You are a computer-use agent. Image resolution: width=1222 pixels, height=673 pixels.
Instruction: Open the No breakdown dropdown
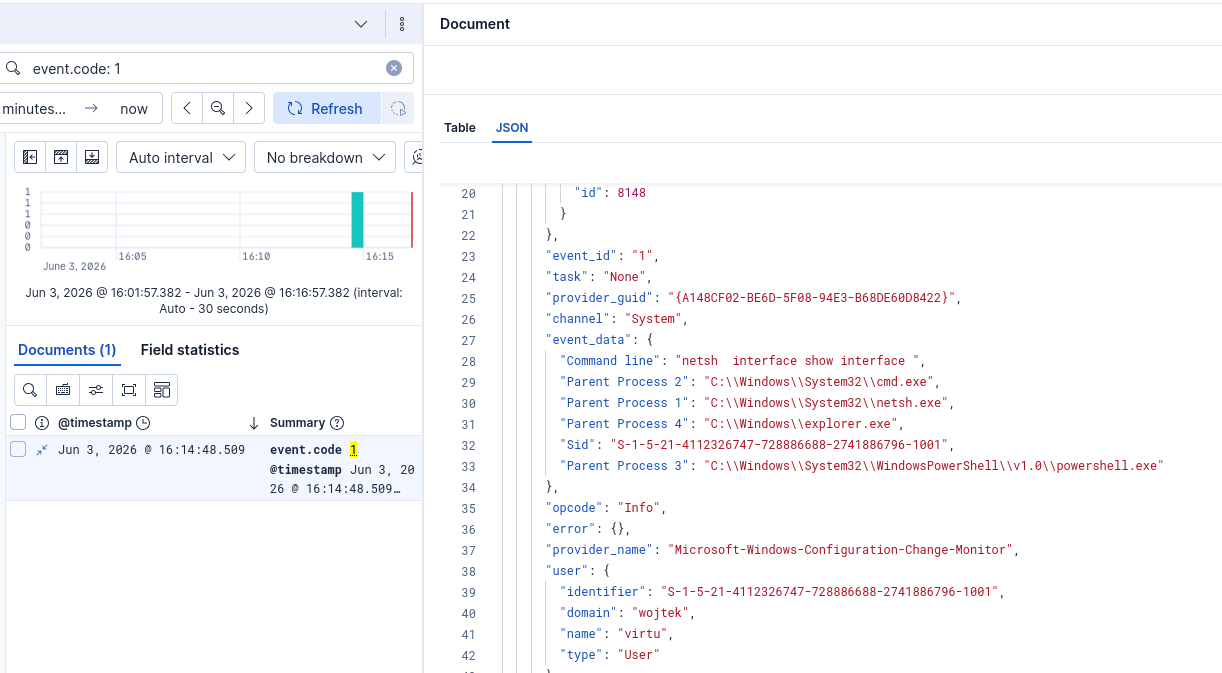coord(325,157)
